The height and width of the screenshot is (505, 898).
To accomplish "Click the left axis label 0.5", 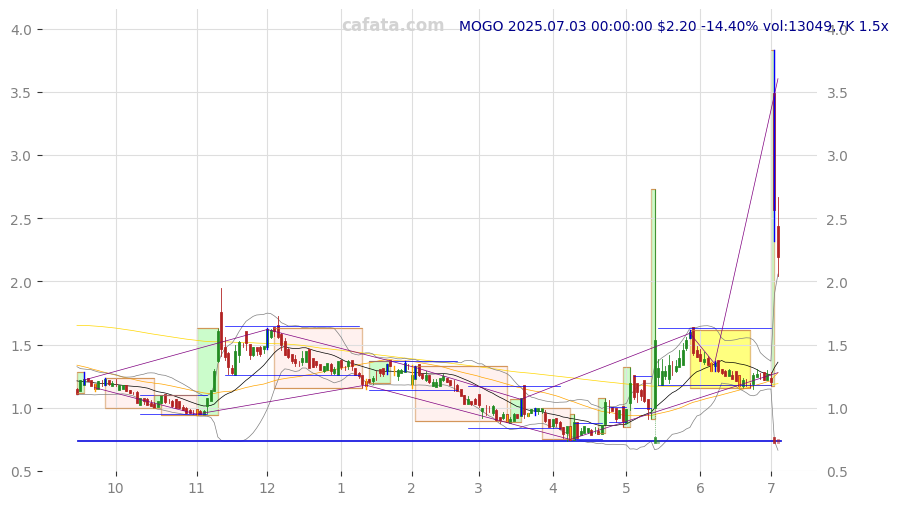I will click(20, 472).
